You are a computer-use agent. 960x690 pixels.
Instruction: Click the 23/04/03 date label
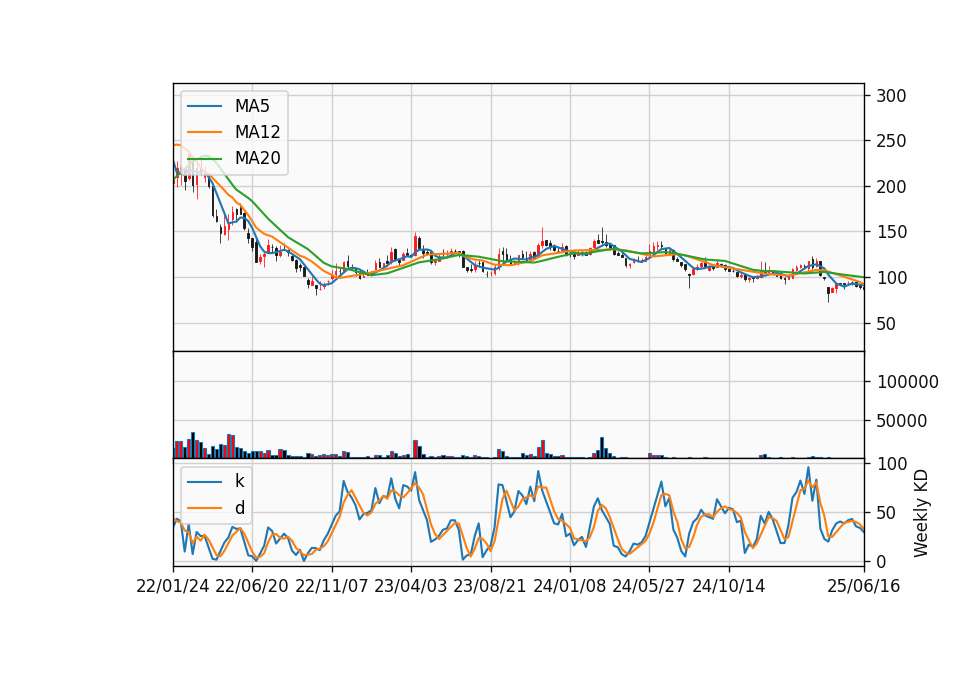411,586
